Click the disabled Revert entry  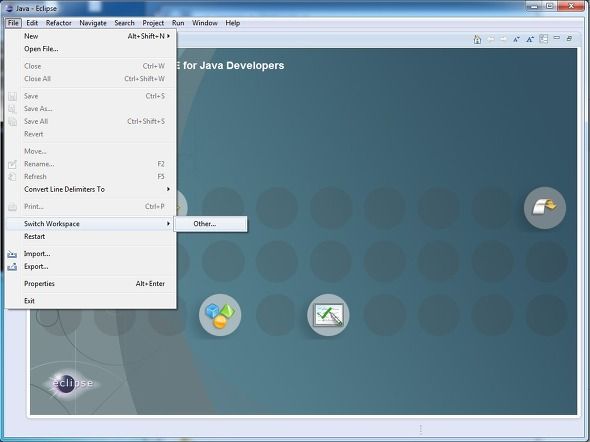click(91, 134)
